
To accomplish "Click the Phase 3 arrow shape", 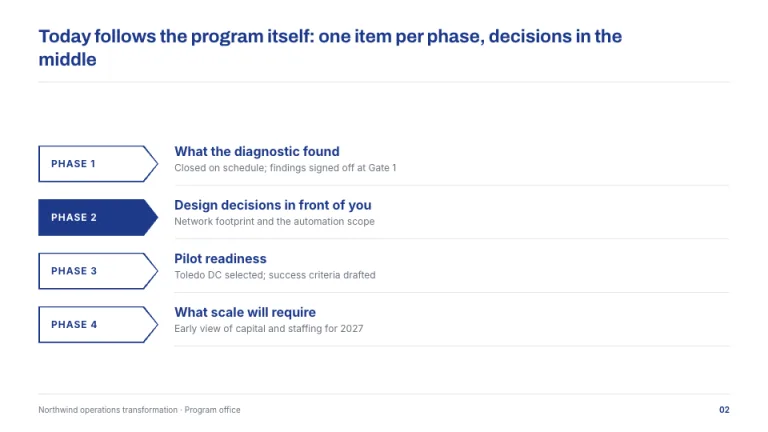I will 98,271.
